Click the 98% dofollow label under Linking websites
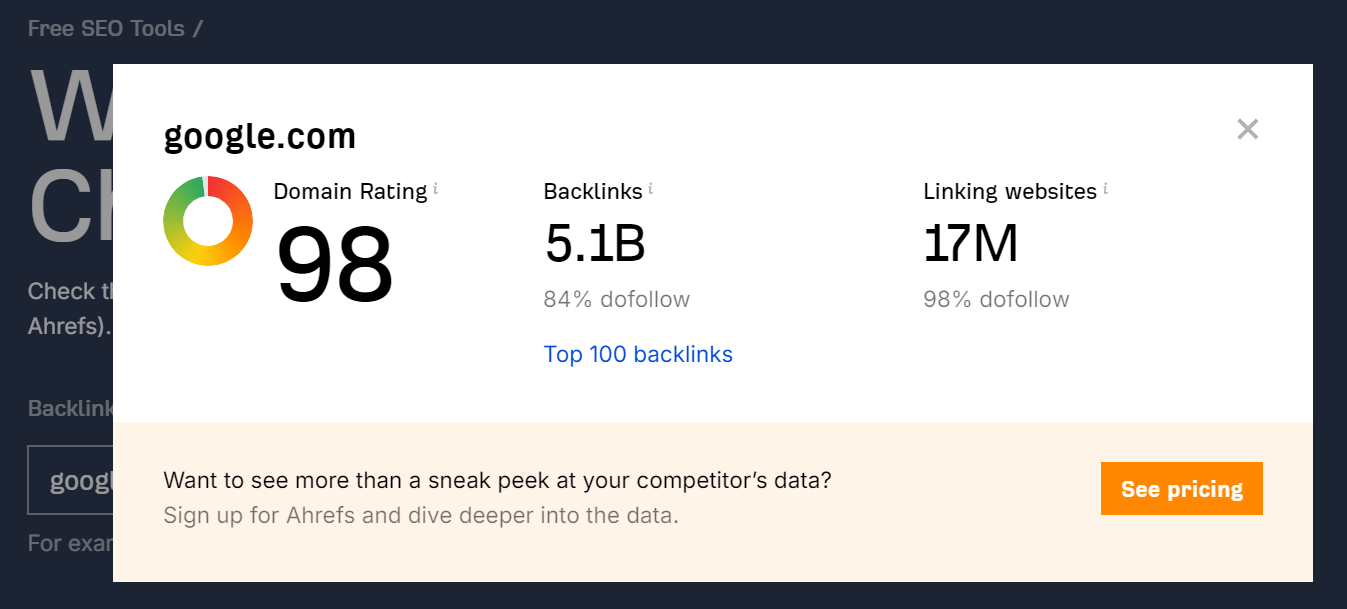Screen dimensions: 1347x609 tap(996, 299)
